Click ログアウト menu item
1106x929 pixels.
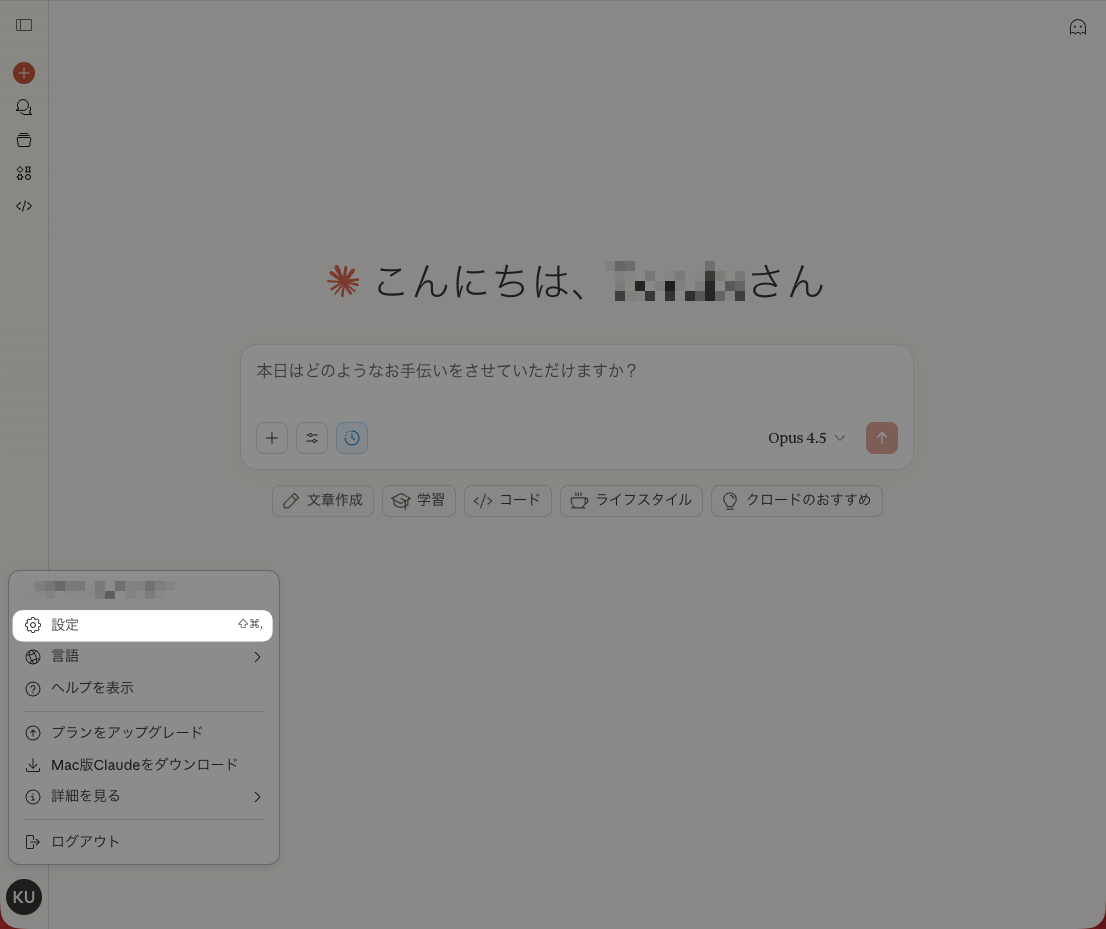pos(142,842)
